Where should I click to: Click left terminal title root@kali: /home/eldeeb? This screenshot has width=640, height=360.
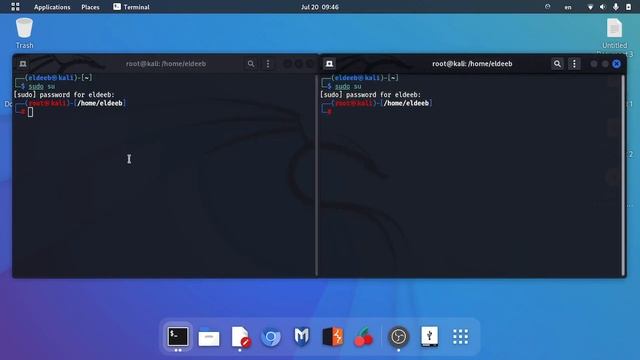tap(166, 64)
